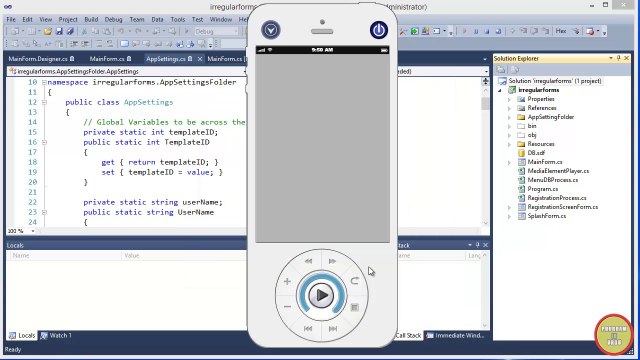Open the Build menu
The width and height of the screenshot is (640, 360).
point(91,19)
